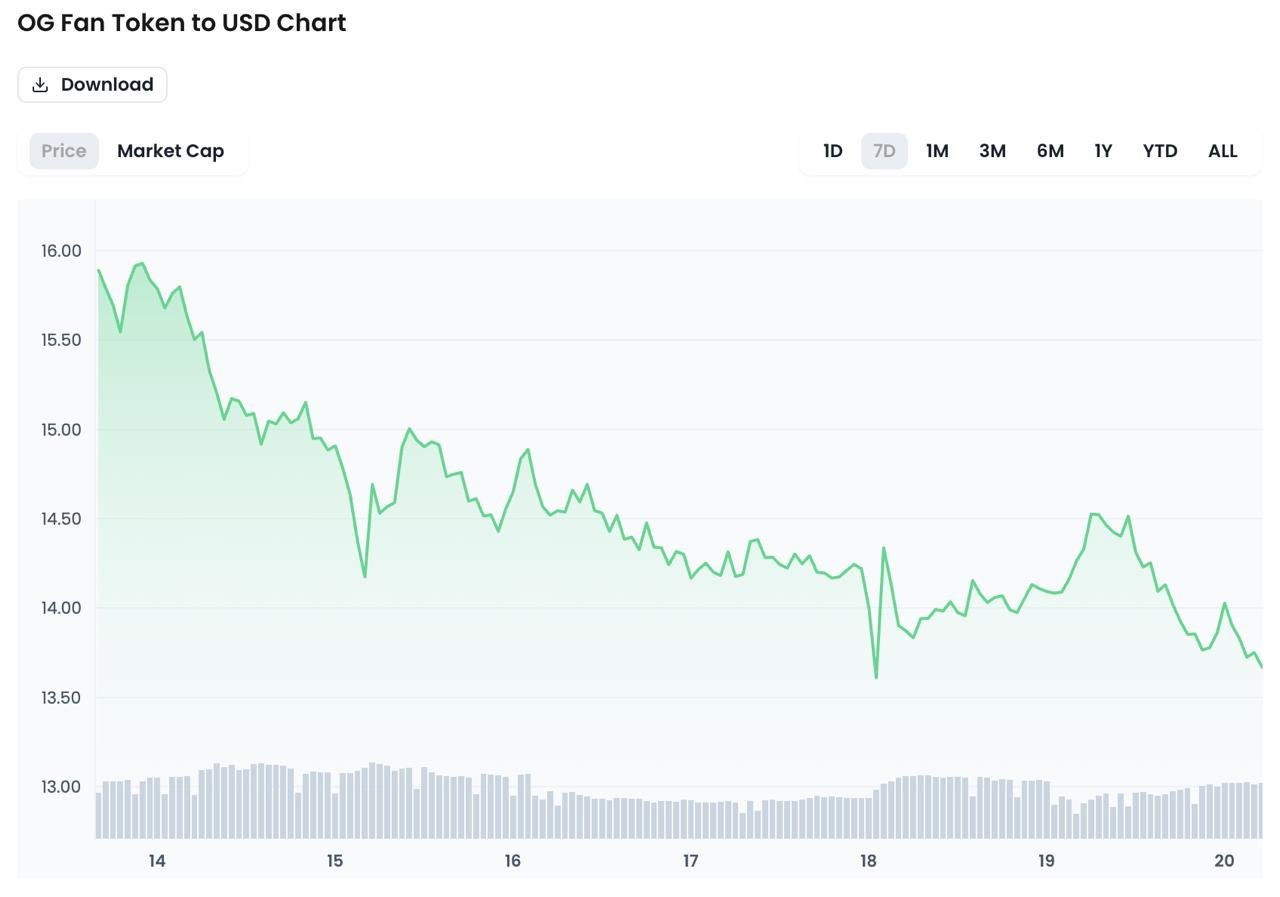Select the 1M time range
Screen dimensions: 1280x897
point(937,151)
